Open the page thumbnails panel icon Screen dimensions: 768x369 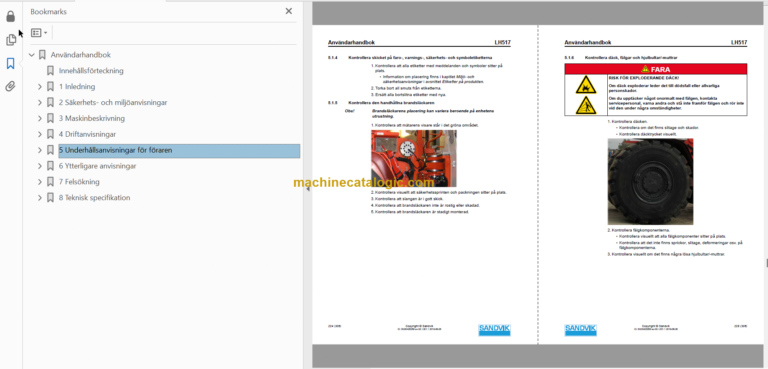pyautogui.click(x=10, y=40)
